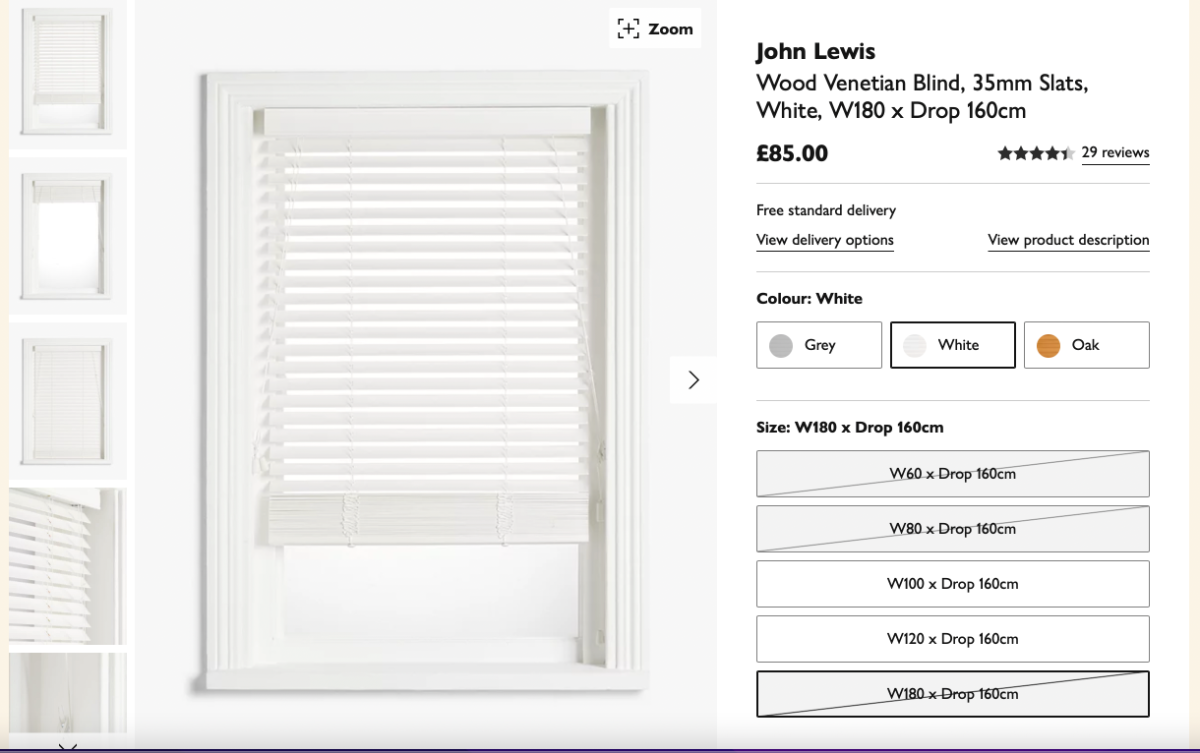Screen dimensions: 1200x753
Task: Expand more thumbnails with down chevron
Action: click(x=68, y=745)
